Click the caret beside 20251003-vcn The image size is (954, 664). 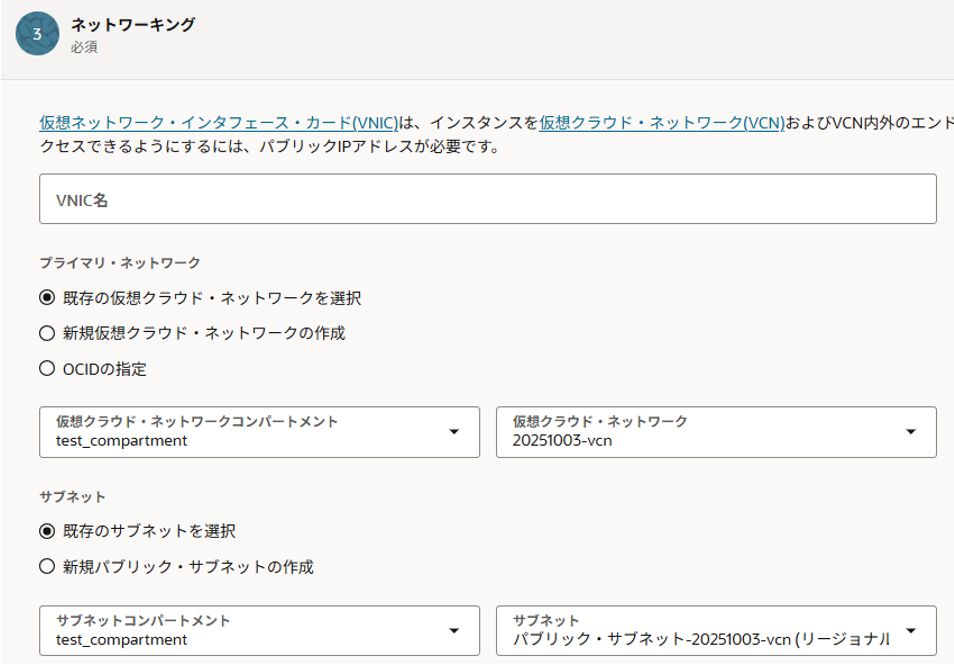(x=910, y=432)
